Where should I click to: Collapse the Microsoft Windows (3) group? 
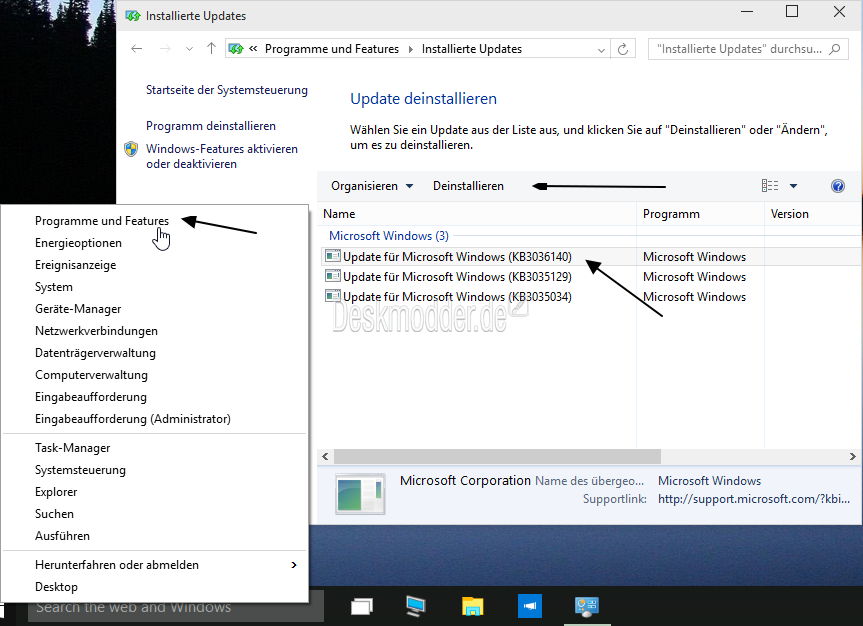pos(389,236)
